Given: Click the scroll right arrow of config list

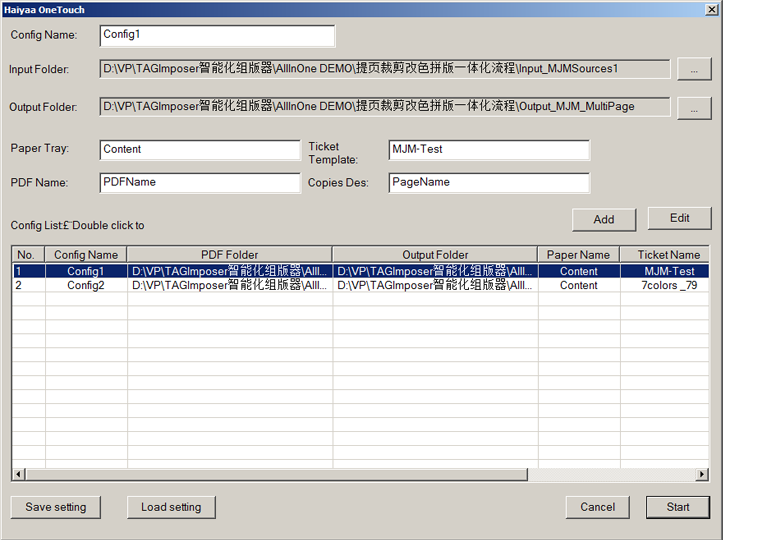Looking at the screenshot, I should (x=702, y=475).
